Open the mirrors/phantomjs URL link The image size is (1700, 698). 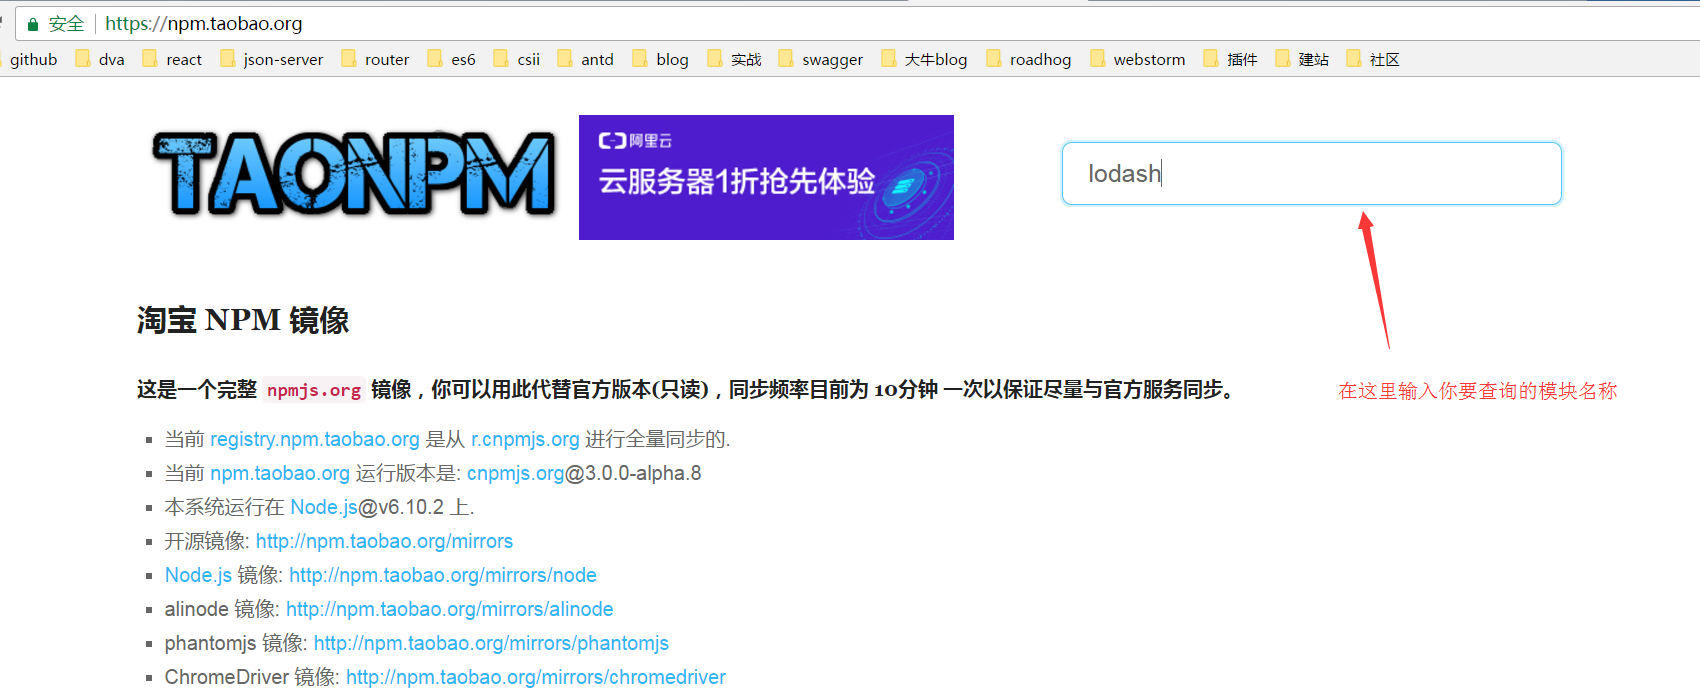point(491,643)
